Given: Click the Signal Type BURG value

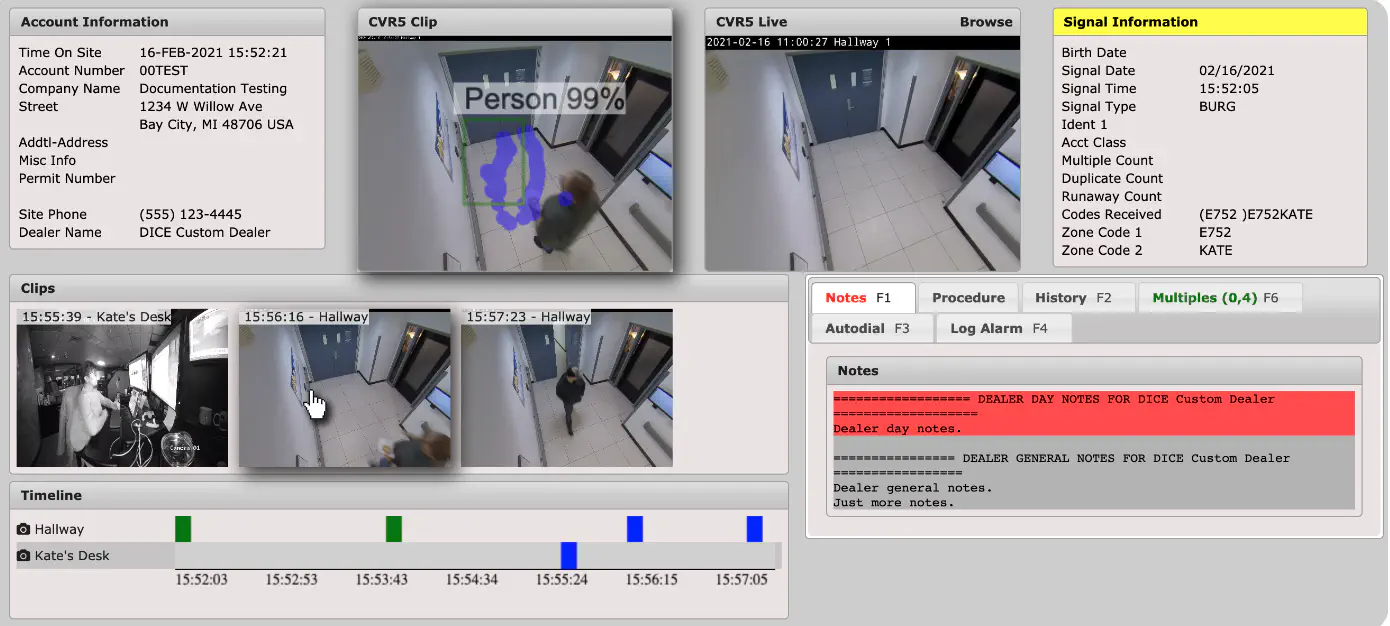Looking at the screenshot, I should pos(1217,106).
